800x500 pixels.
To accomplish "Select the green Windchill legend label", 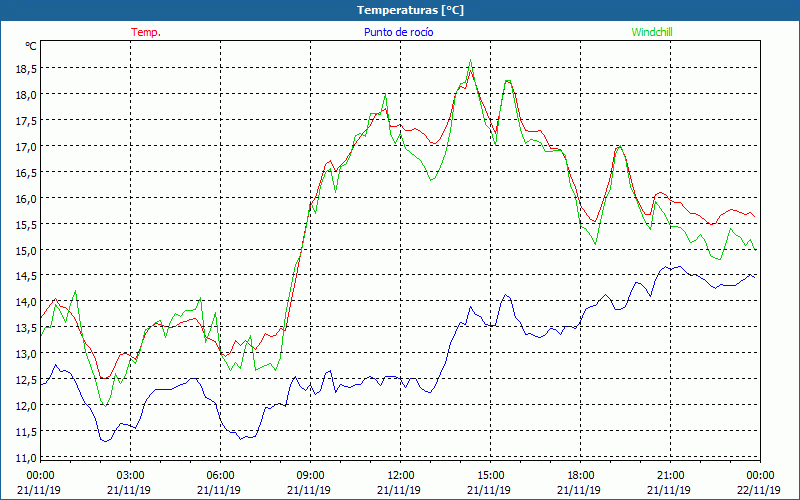I will point(652,32).
